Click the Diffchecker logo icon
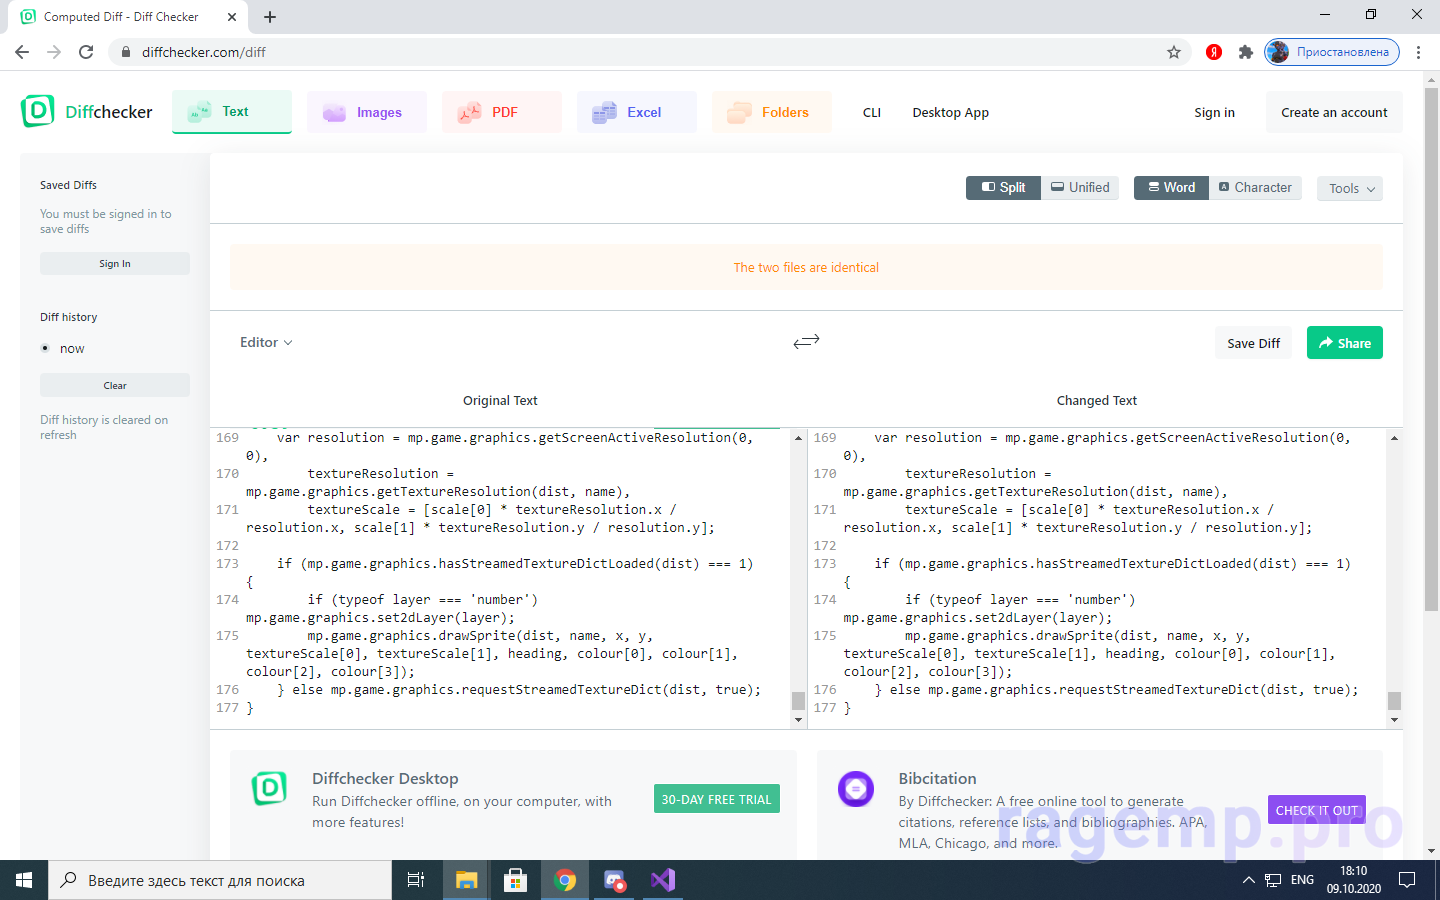The image size is (1440, 900). pyautogui.click(x=38, y=111)
